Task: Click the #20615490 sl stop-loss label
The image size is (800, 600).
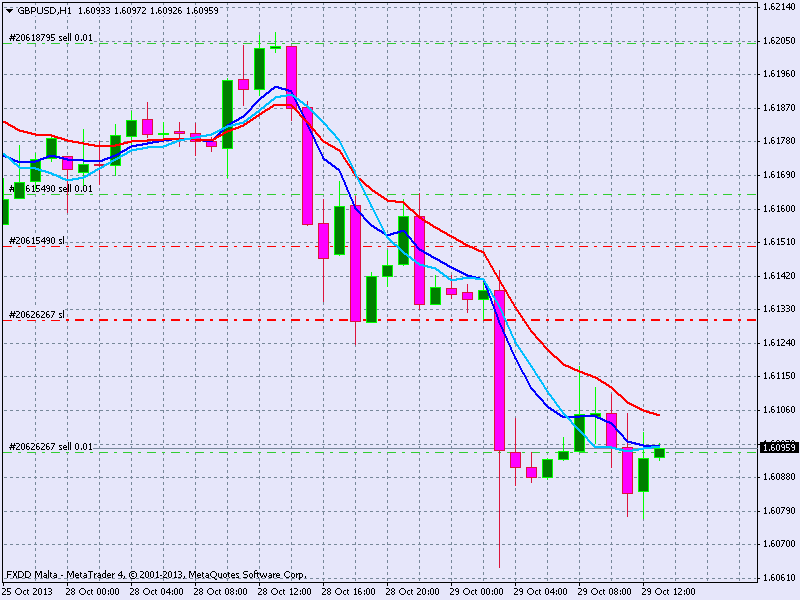Action: [x=37, y=241]
